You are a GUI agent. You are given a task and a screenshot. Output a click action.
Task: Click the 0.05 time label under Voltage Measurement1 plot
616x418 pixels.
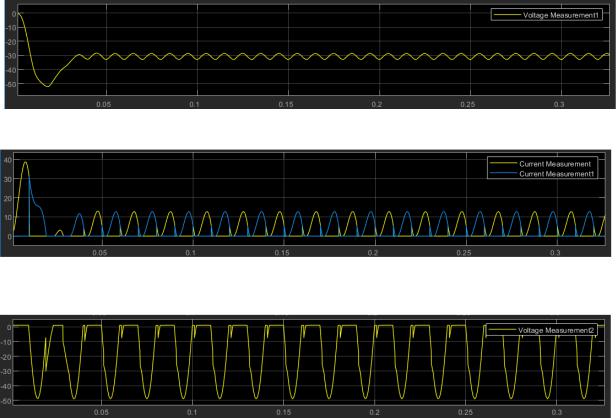pos(104,104)
